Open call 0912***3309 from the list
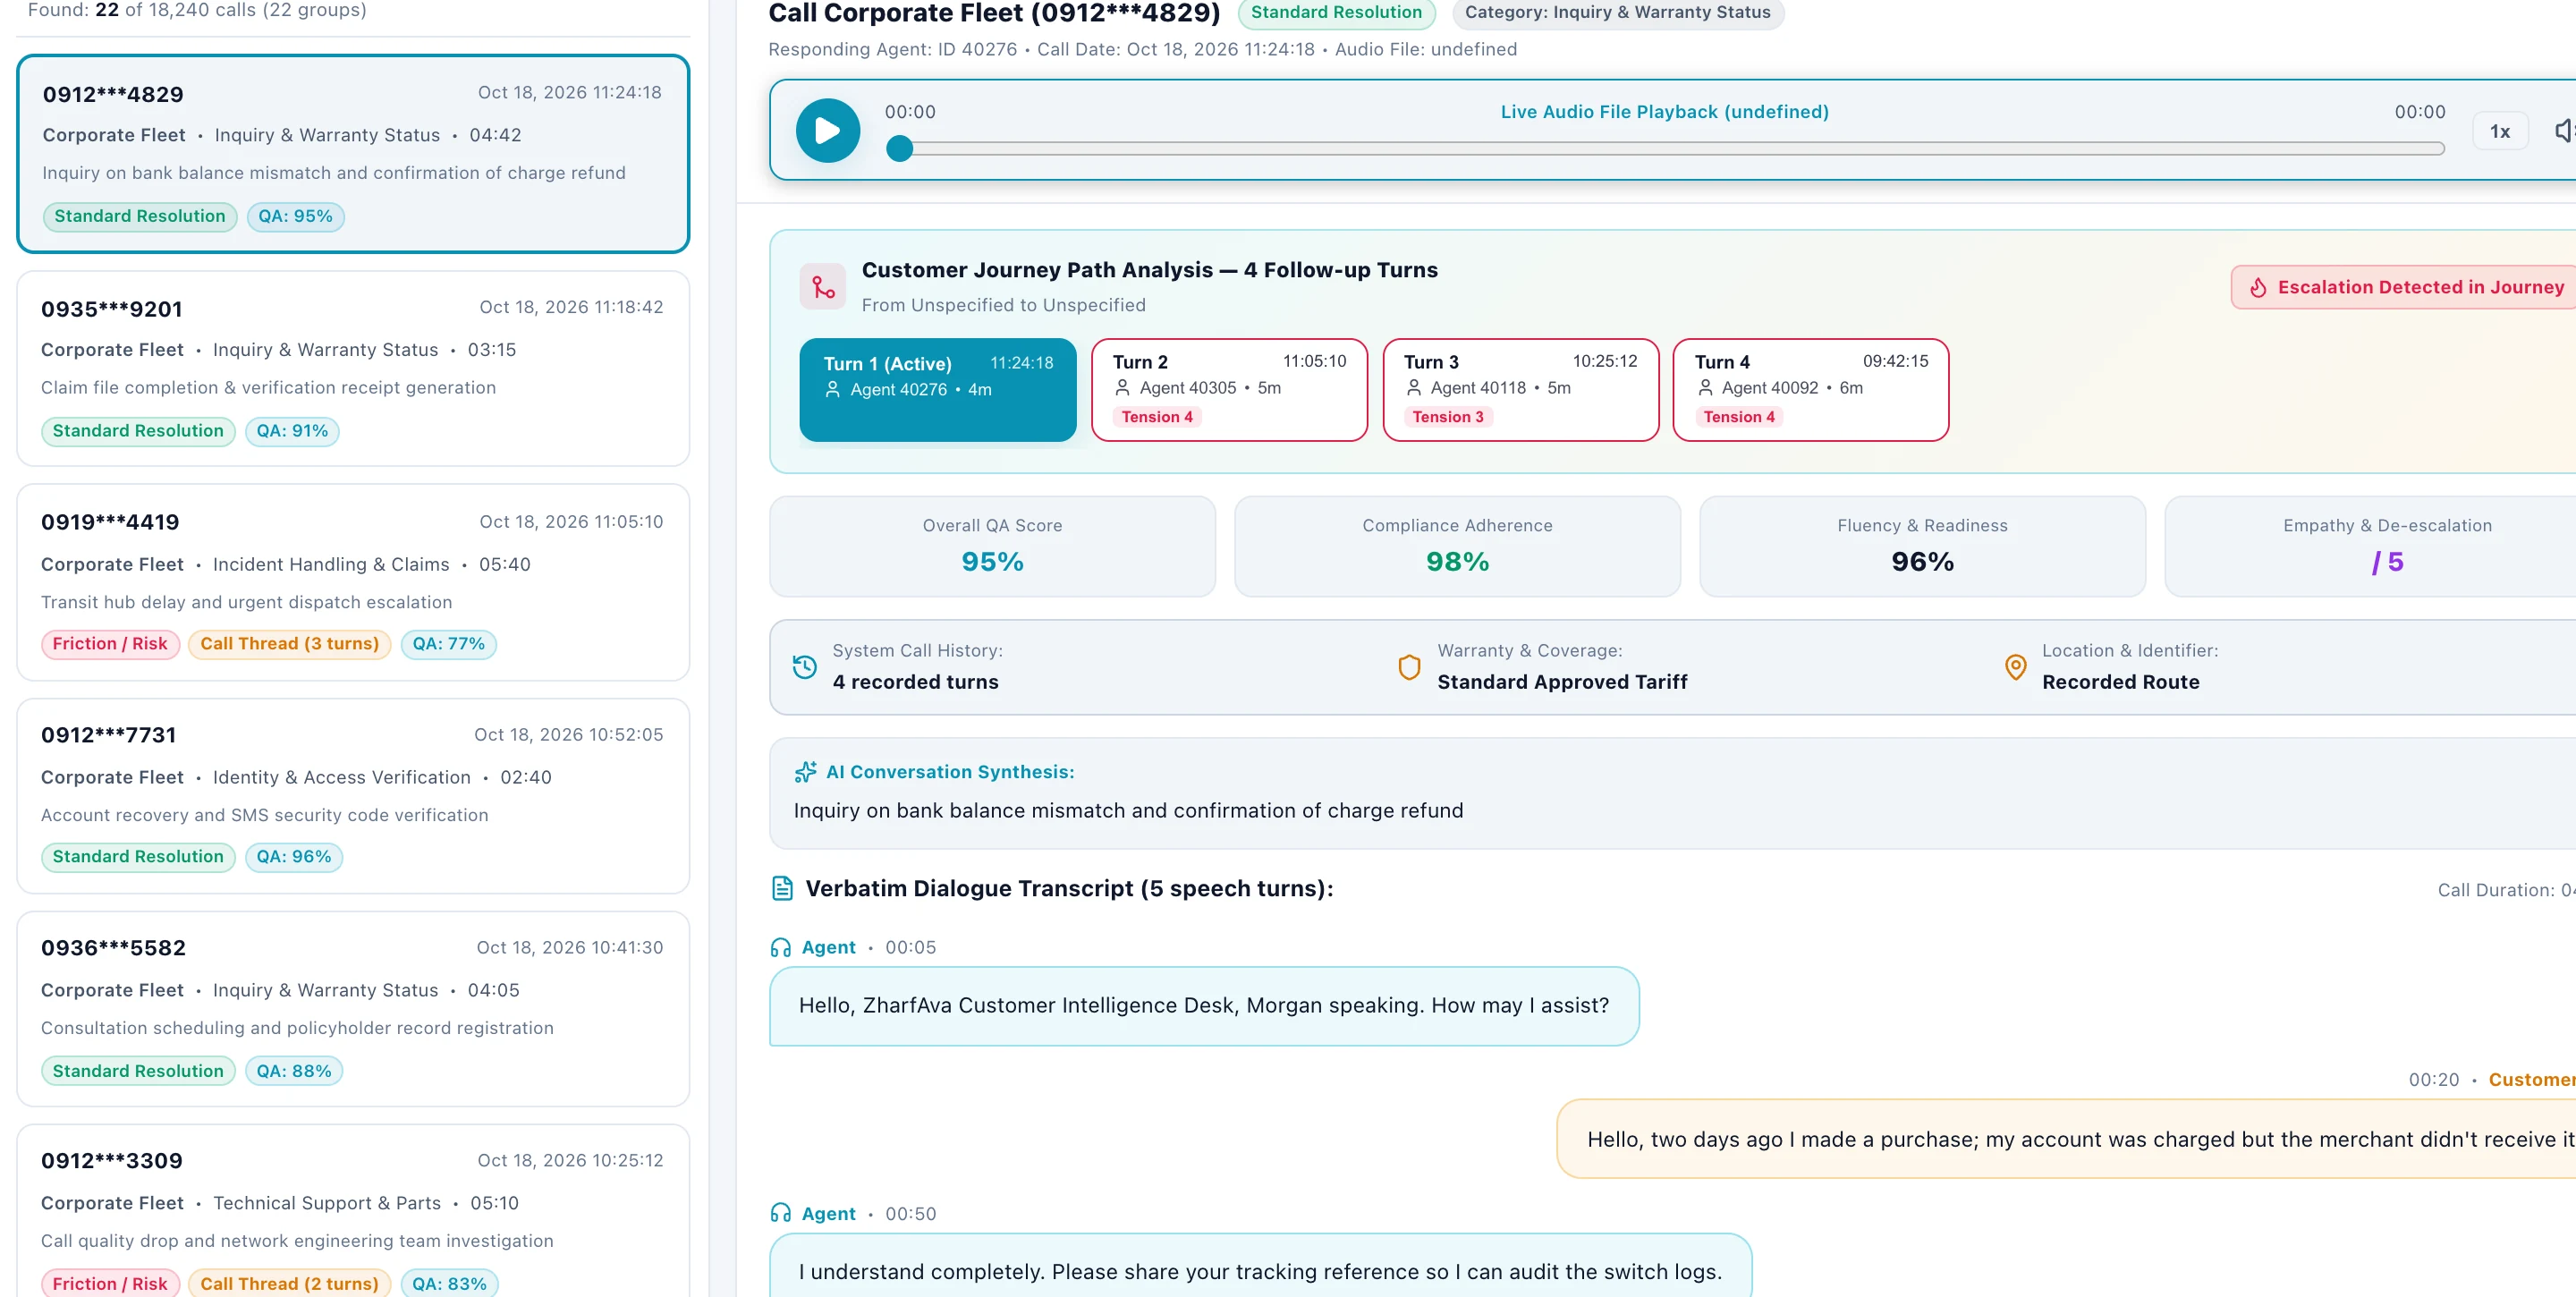Viewport: 2576px width, 1297px height. (353, 1212)
